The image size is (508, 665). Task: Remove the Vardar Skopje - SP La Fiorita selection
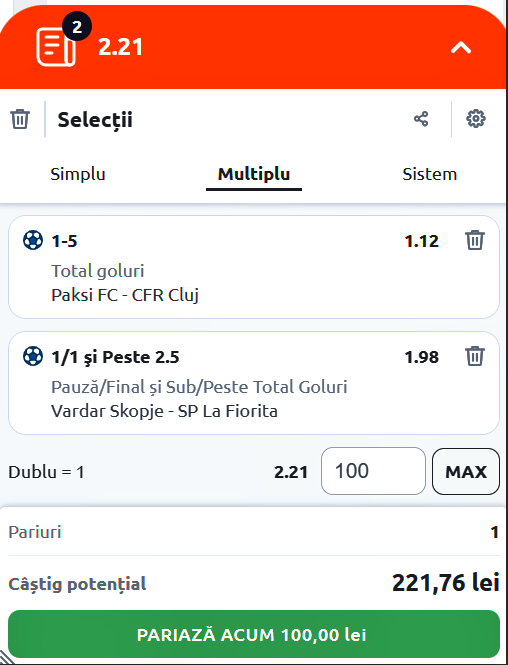click(x=475, y=356)
